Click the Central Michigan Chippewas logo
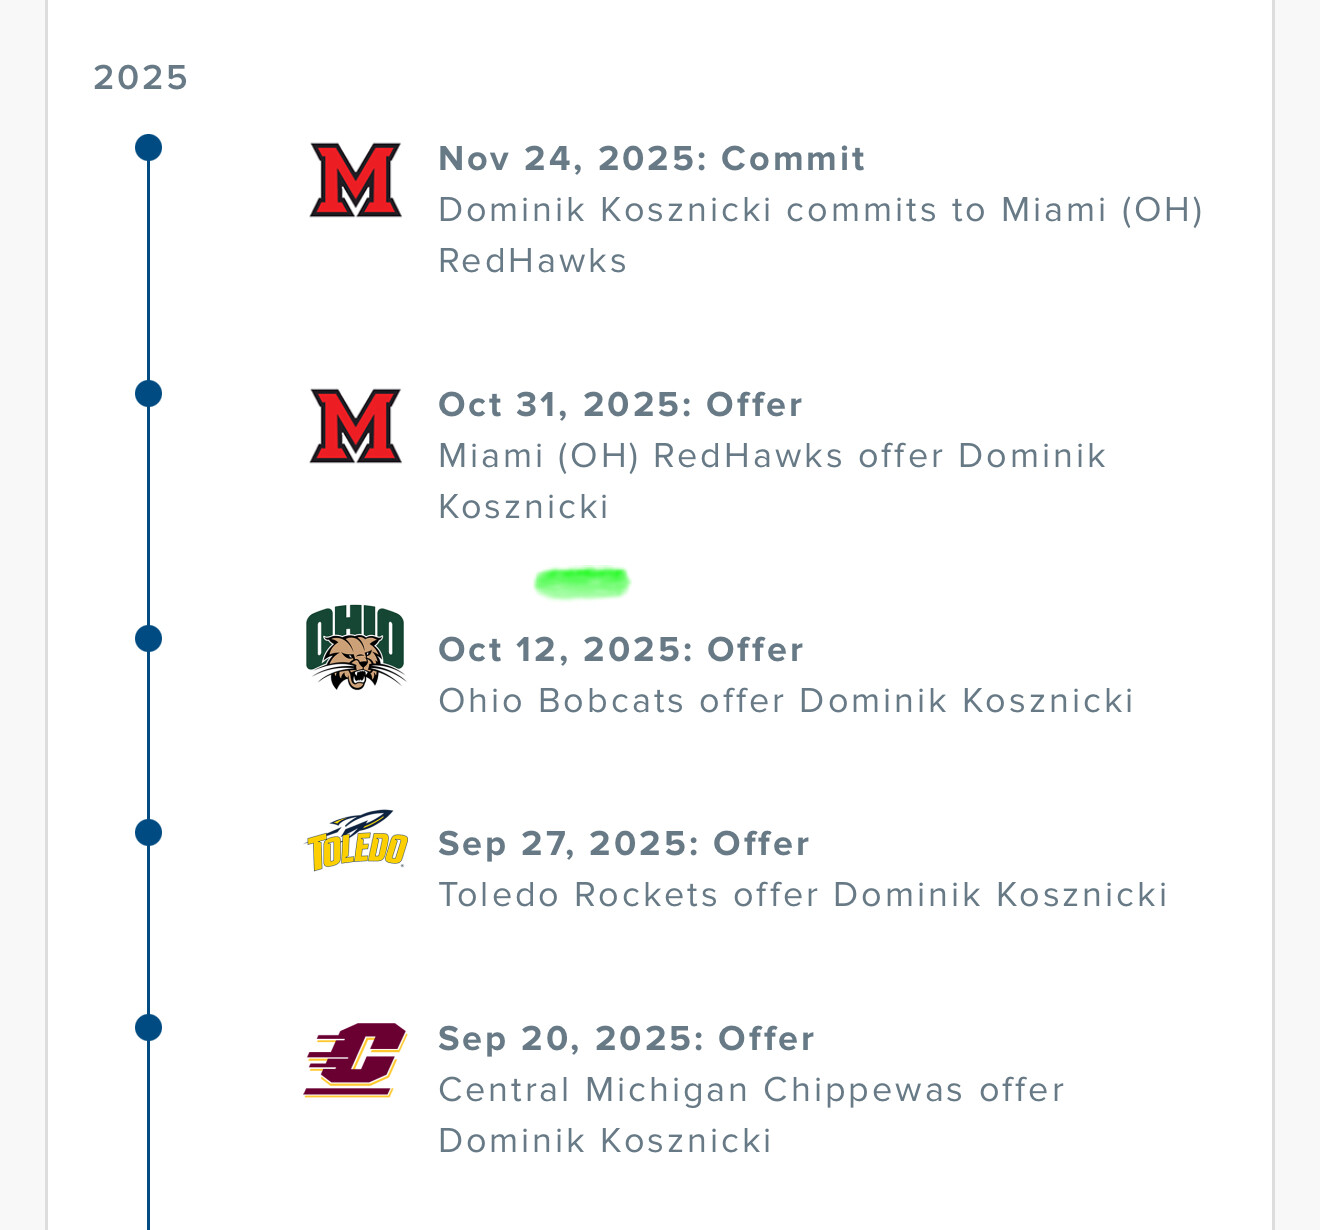1320x1230 pixels. (x=355, y=1060)
